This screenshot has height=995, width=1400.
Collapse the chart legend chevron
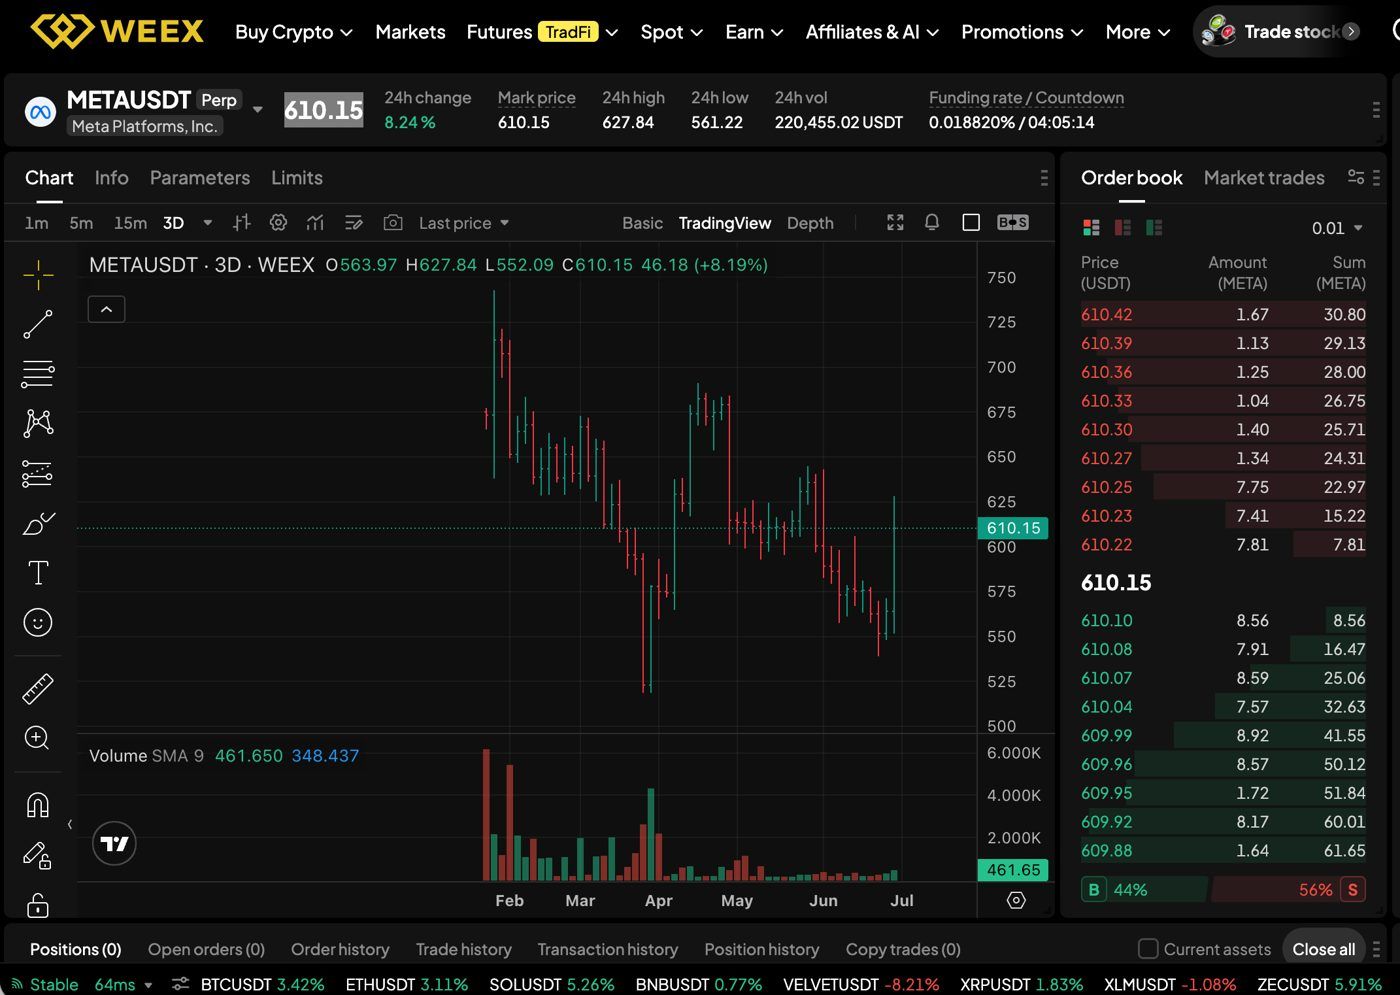pos(106,309)
